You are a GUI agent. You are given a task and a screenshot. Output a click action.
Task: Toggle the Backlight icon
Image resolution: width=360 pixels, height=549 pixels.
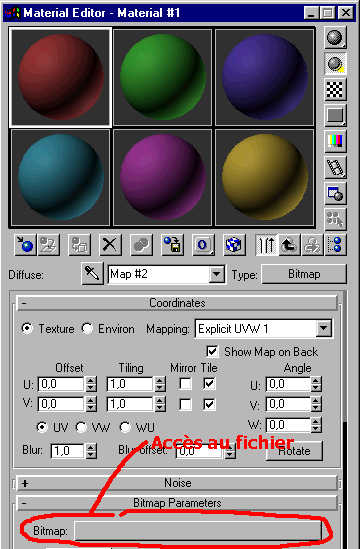tap(335, 63)
